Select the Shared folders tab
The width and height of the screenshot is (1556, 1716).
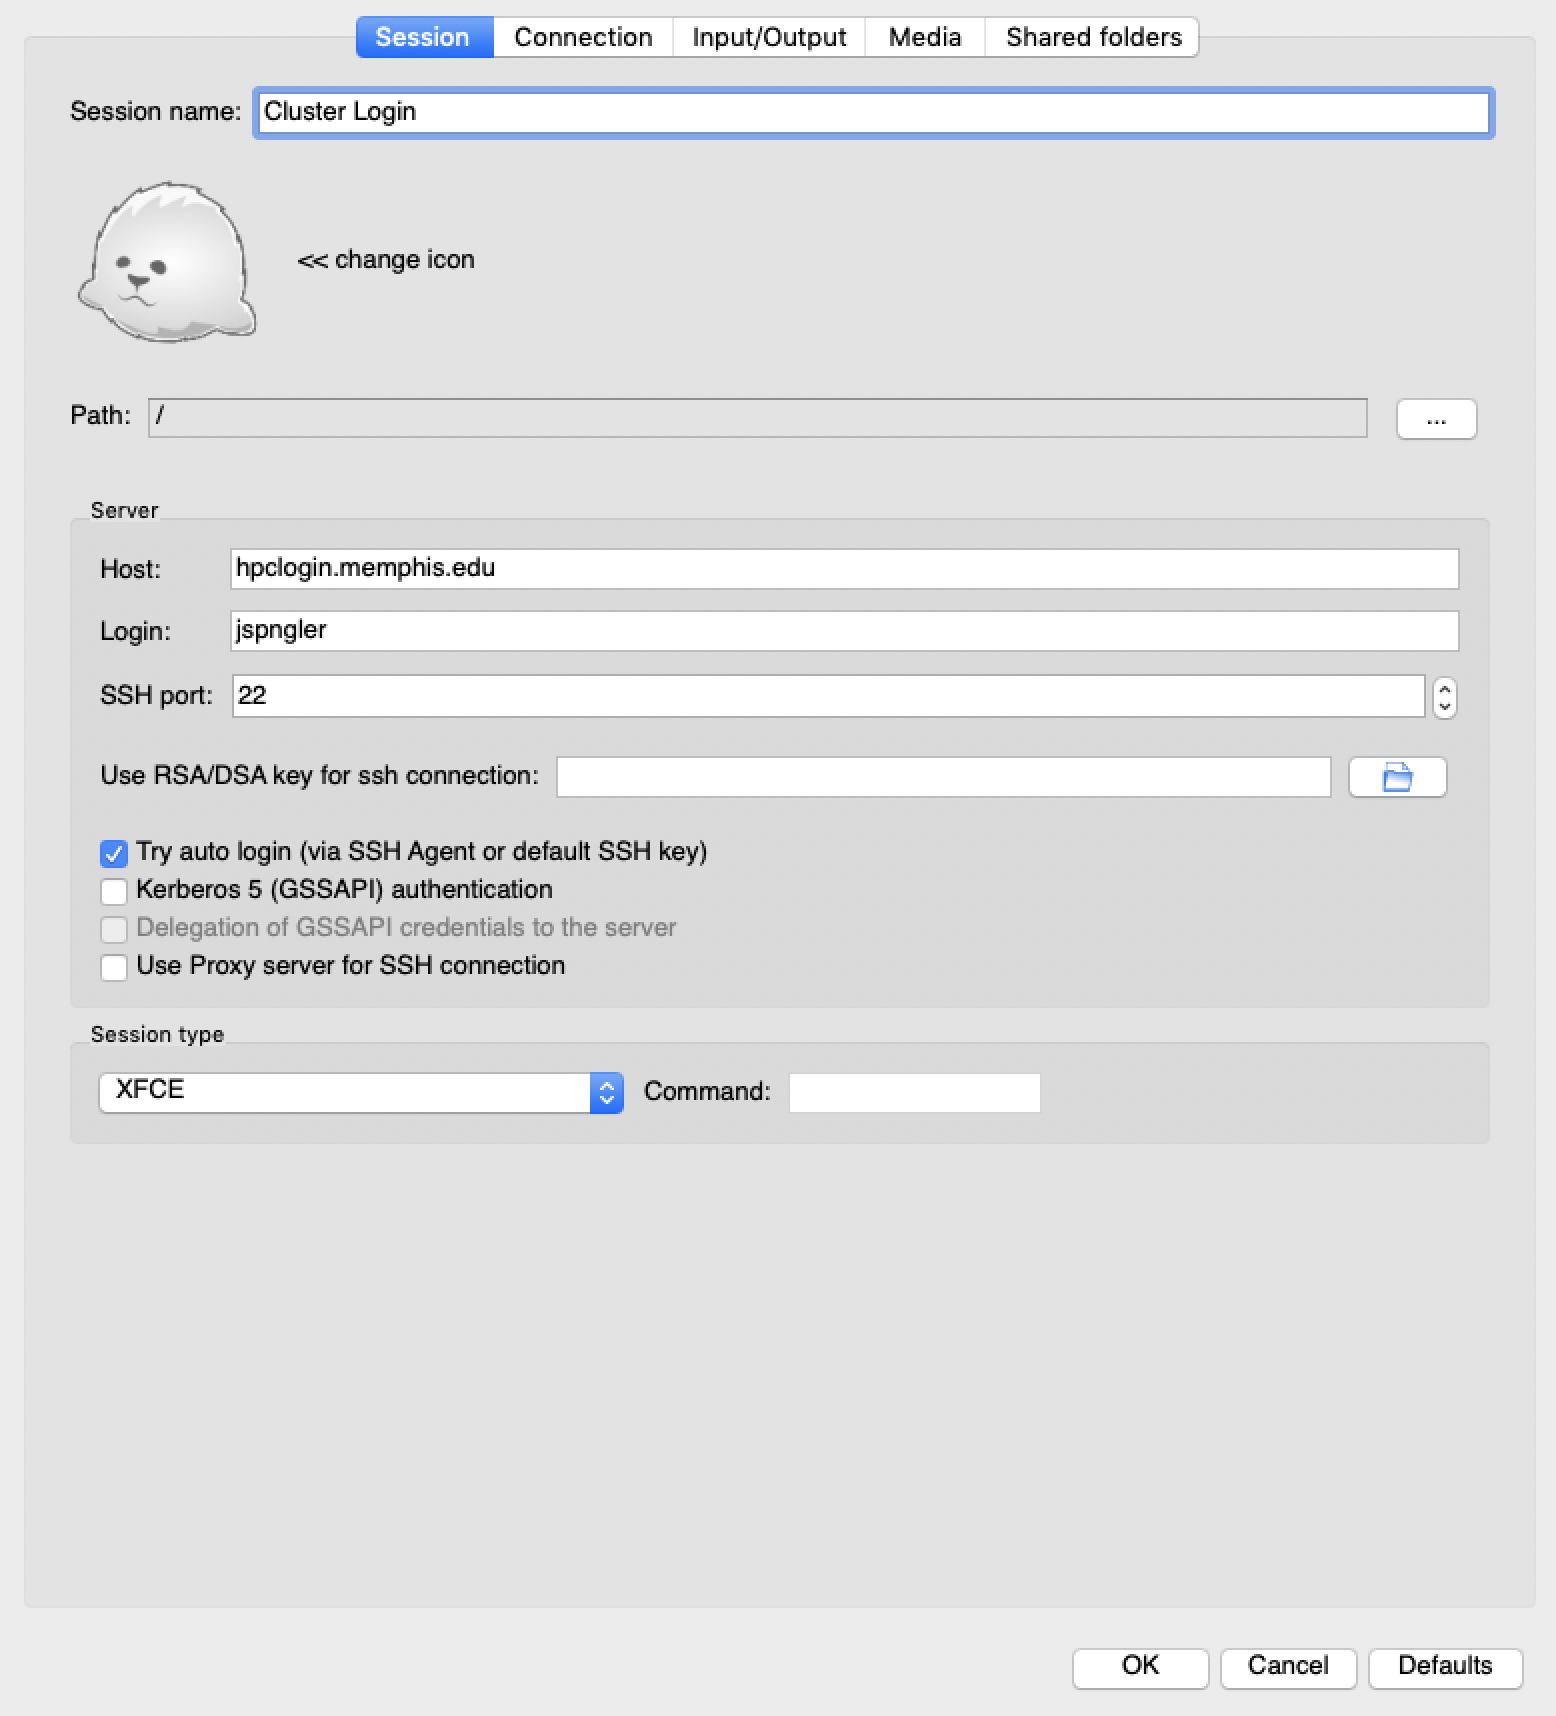1093,38
